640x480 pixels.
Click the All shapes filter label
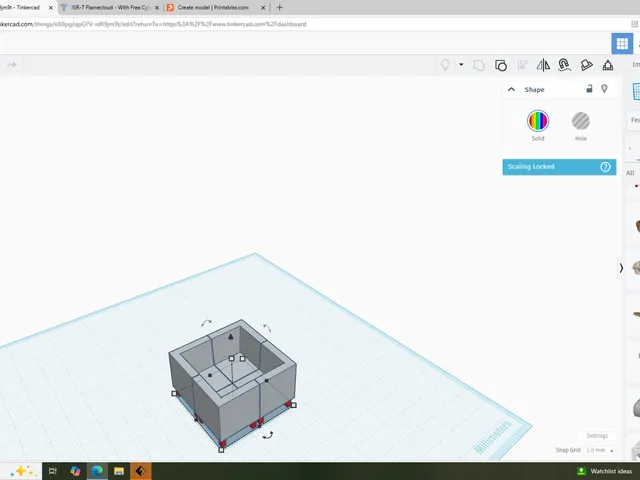[630, 173]
